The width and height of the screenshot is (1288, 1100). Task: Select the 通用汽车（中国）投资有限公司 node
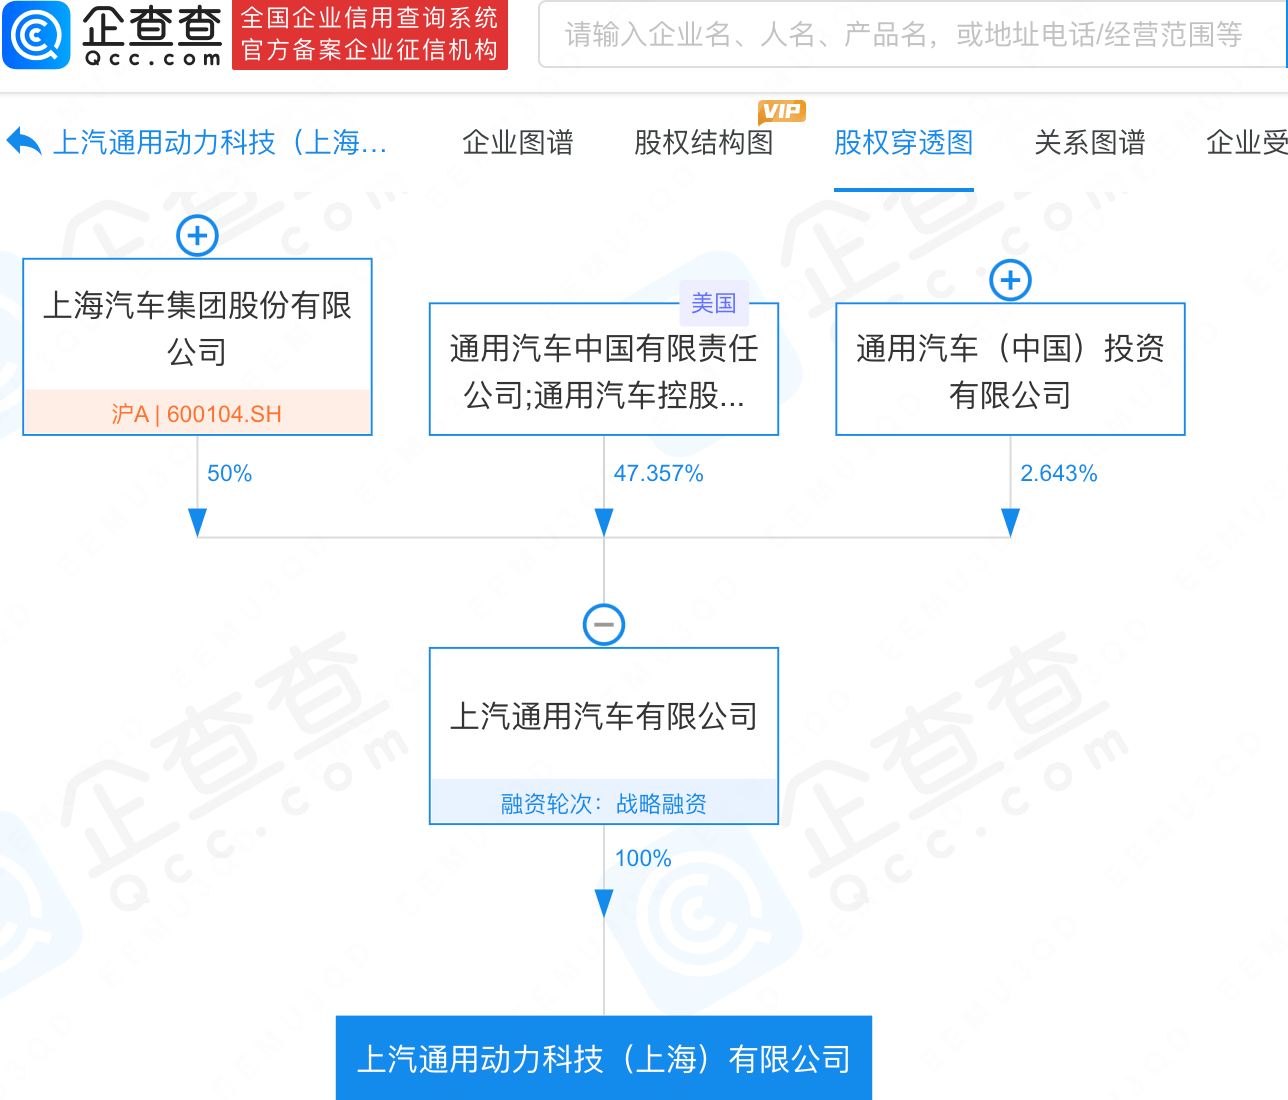(1010, 369)
